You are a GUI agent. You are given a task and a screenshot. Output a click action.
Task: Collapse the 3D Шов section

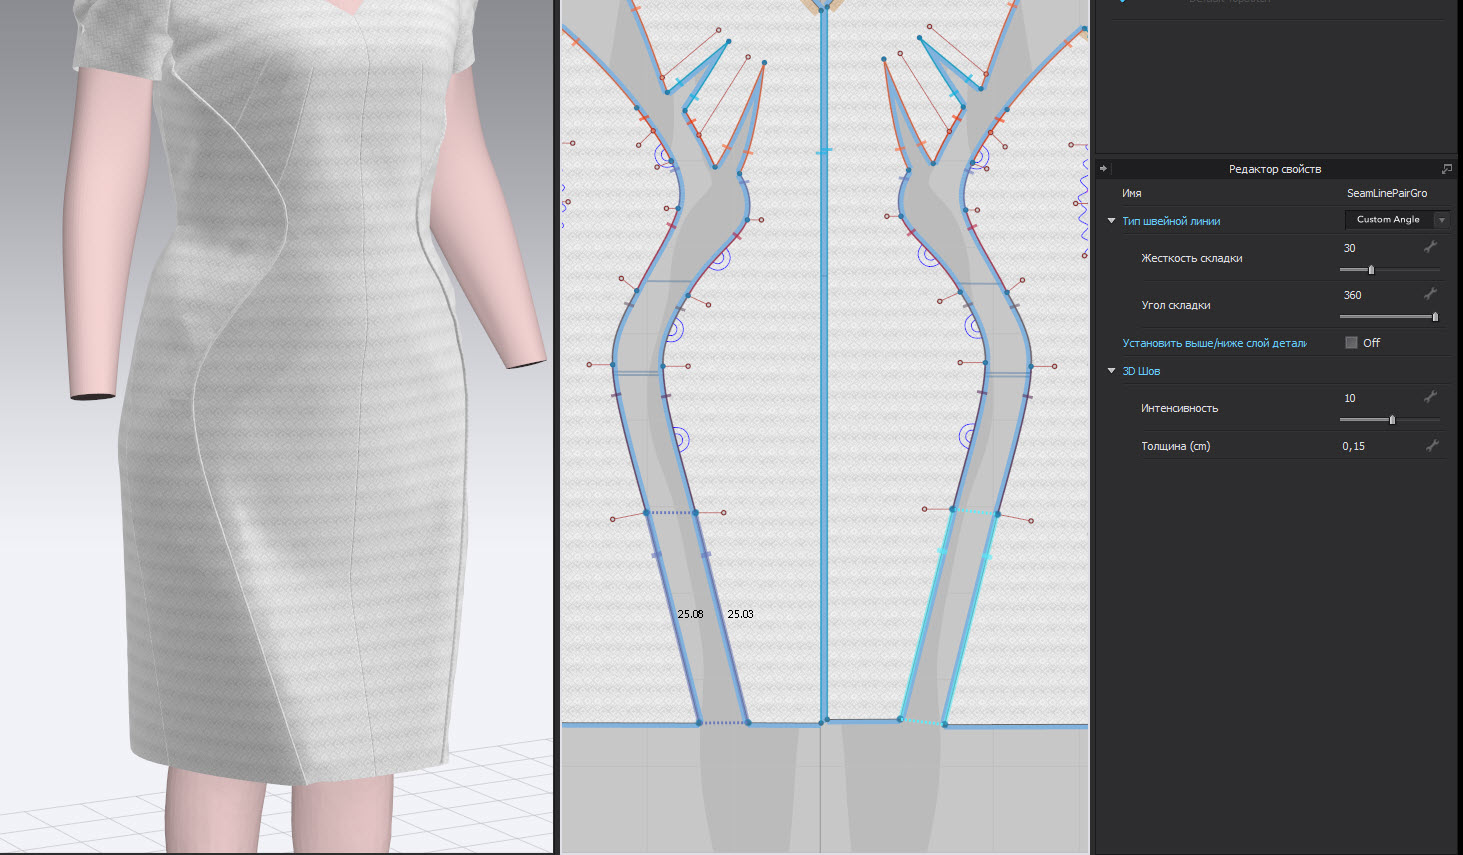[1111, 371]
